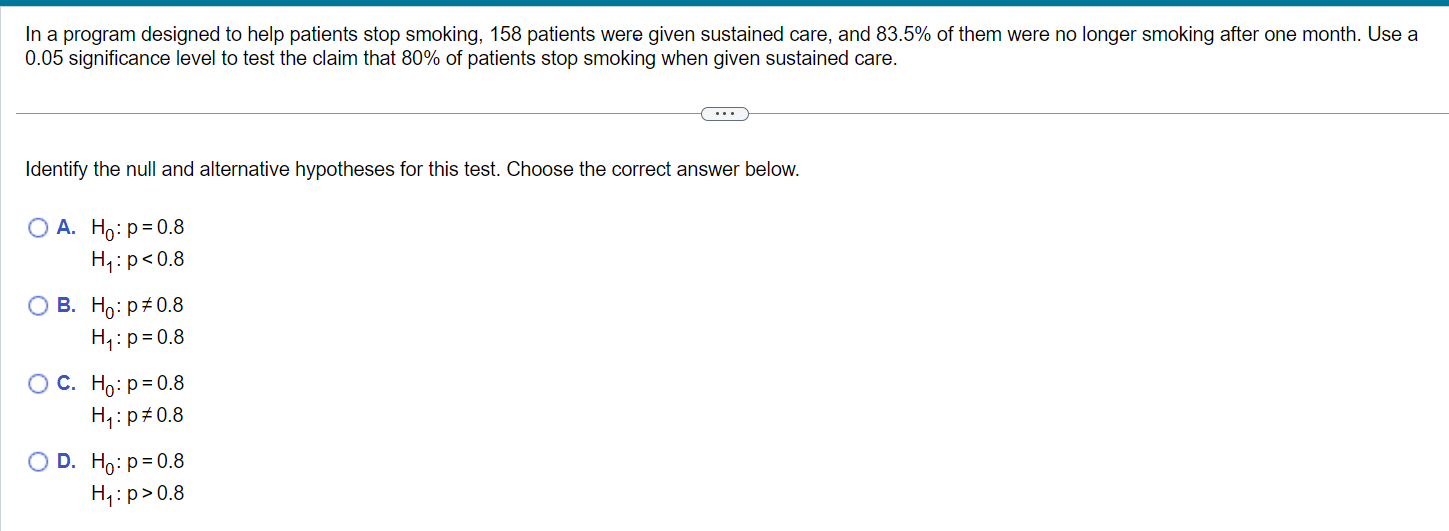Image resolution: width=1449 pixels, height=531 pixels.
Task: Click H0: p=0.8 in option D
Action: (x=138, y=462)
